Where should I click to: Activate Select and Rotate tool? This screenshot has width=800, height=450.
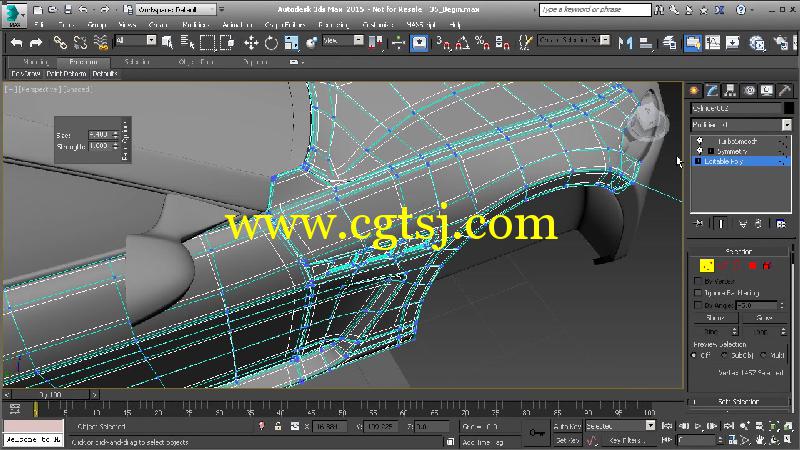[271, 43]
